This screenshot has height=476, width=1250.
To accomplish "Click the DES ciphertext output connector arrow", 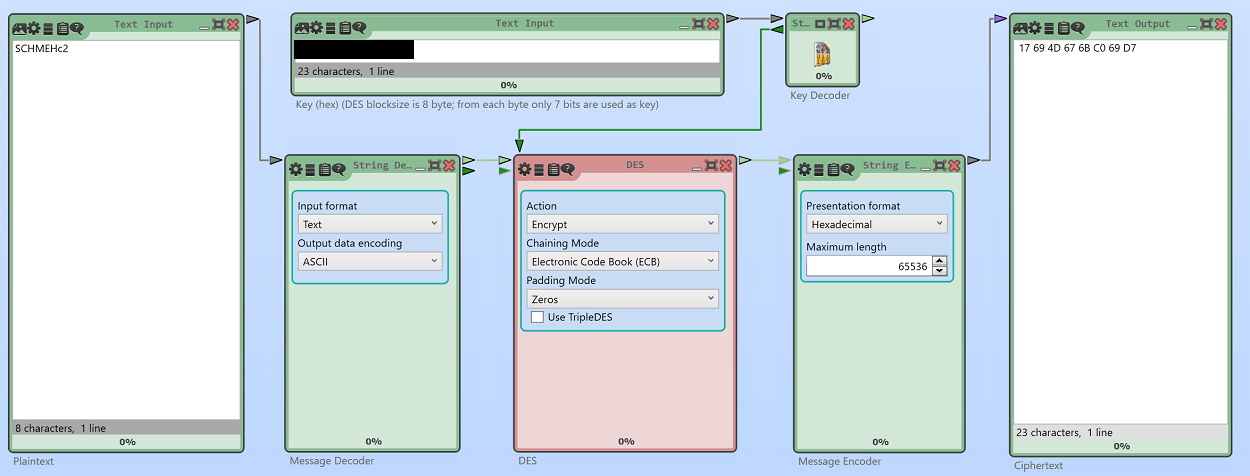I will 744,159.
